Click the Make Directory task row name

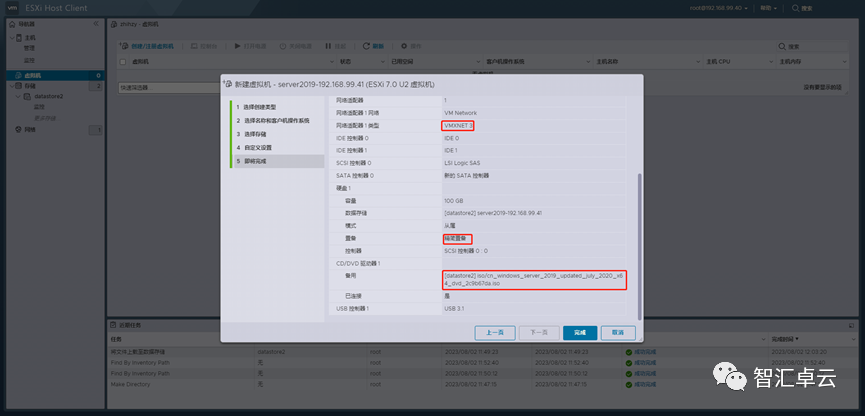click(x=130, y=384)
